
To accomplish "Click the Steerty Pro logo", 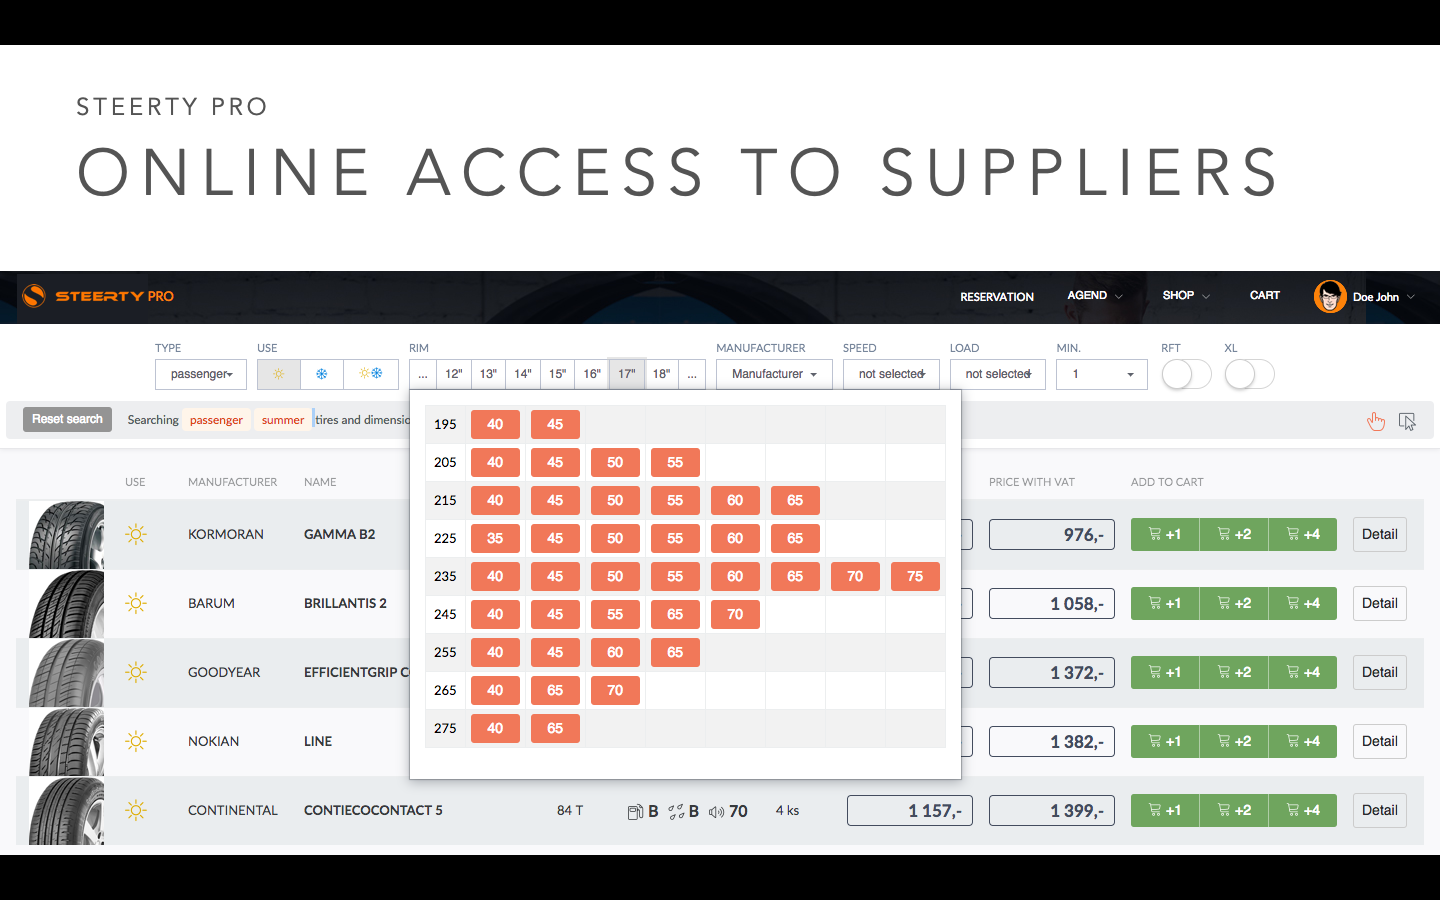I will click(x=98, y=296).
